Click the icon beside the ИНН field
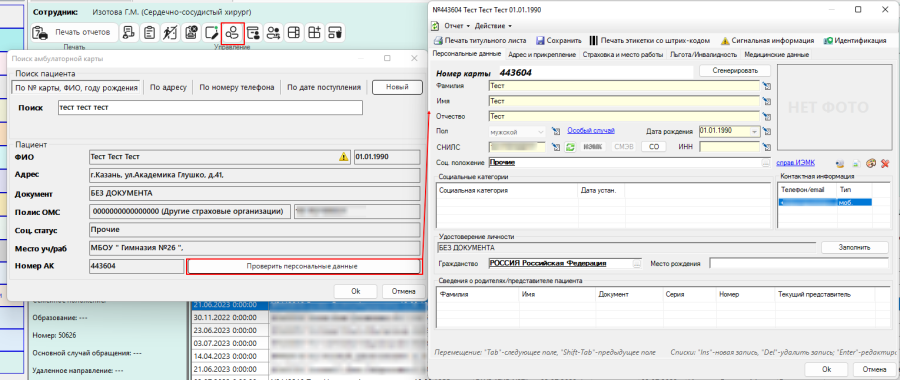 pos(766,147)
